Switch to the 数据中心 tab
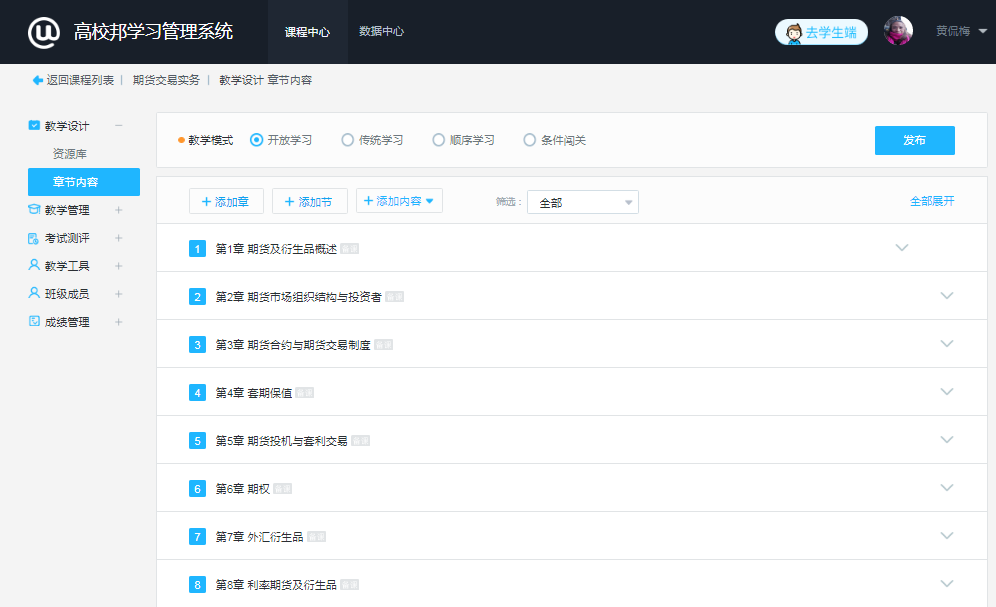This screenshot has width=996, height=607. pos(381,32)
